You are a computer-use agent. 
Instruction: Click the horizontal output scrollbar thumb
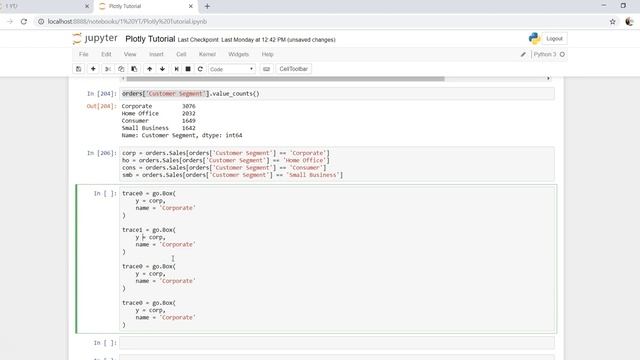pyautogui.click(x=285, y=78)
